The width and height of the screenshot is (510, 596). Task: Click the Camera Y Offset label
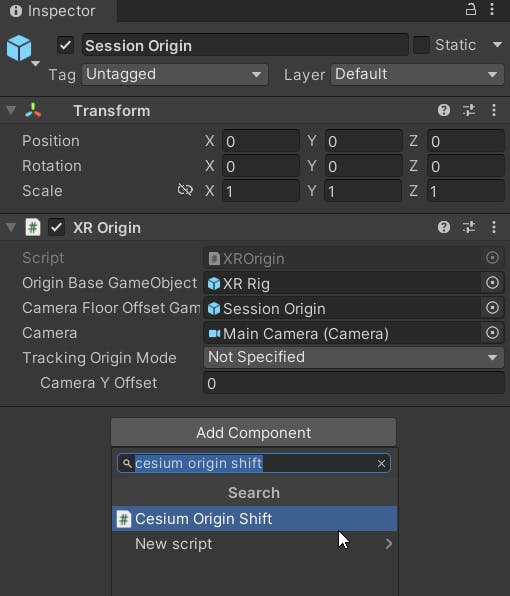98,383
